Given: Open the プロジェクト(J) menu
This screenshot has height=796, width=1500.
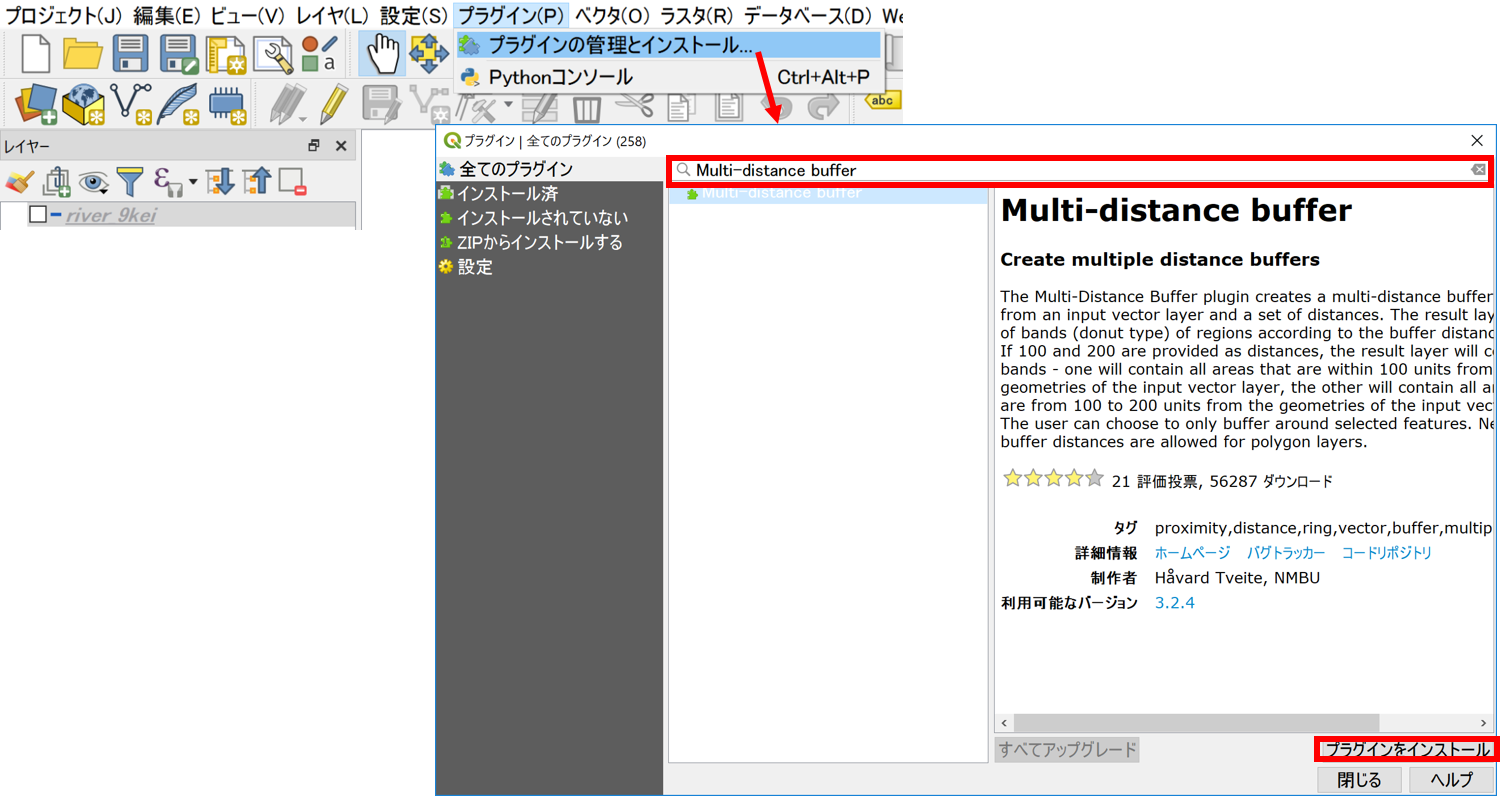Looking at the screenshot, I should [x=65, y=16].
